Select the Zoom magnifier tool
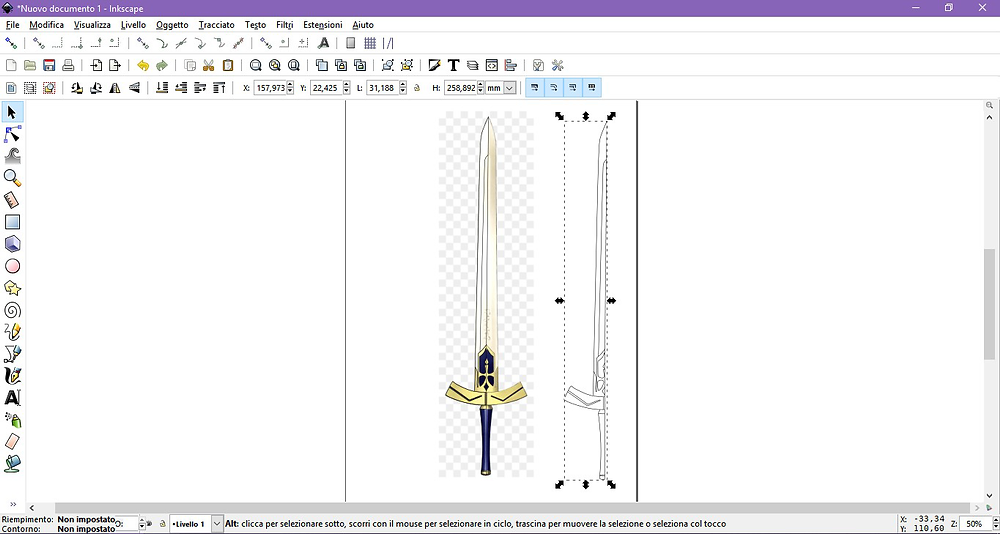Image resolution: width=1000 pixels, height=534 pixels. [x=12, y=178]
